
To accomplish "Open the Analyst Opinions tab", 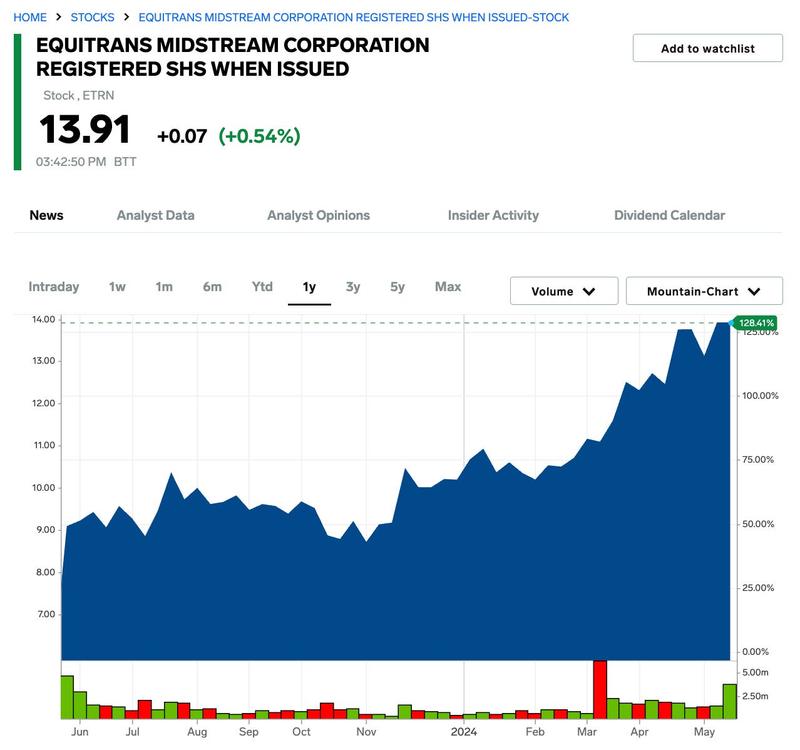I will [318, 215].
